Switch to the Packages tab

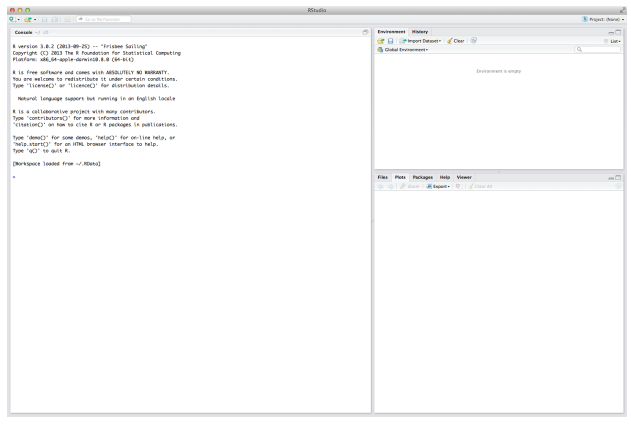click(423, 177)
